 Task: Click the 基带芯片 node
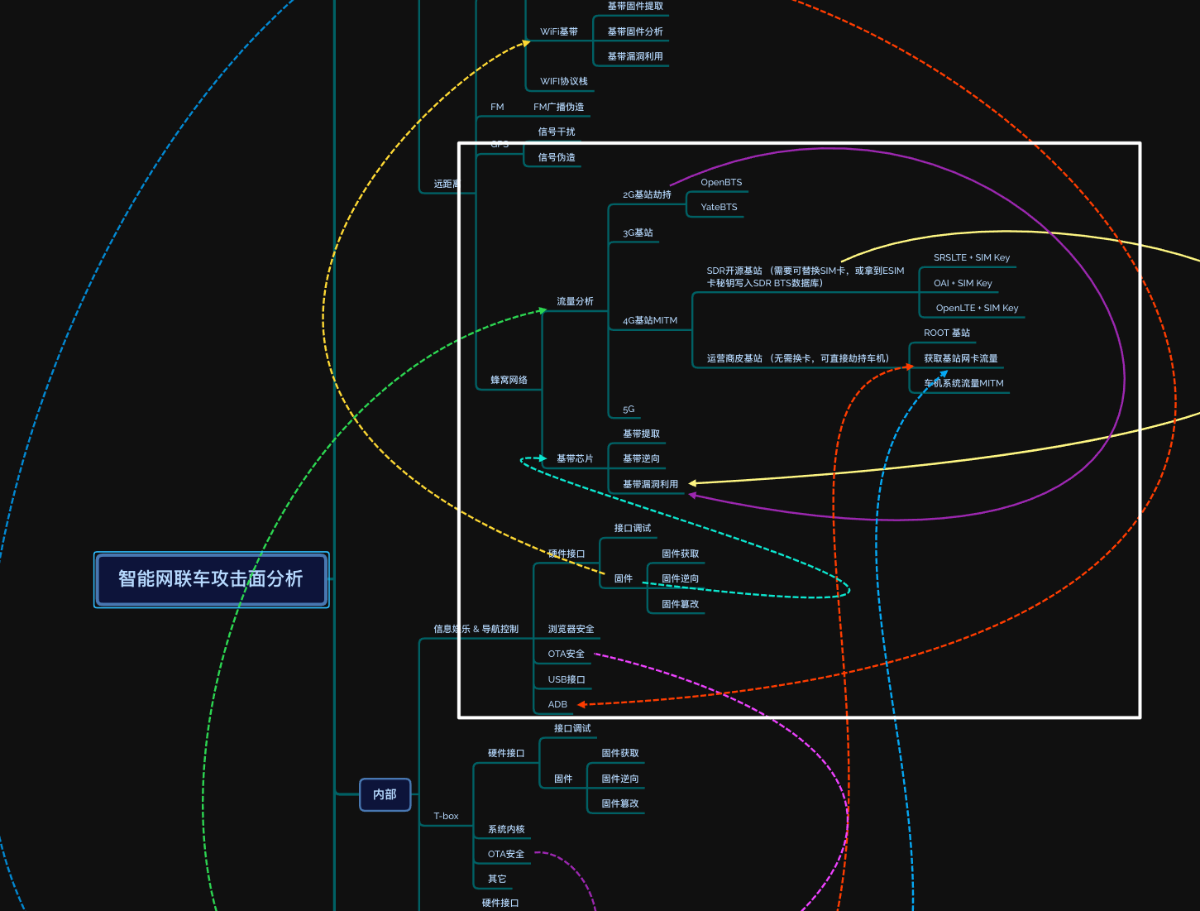point(575,459)
